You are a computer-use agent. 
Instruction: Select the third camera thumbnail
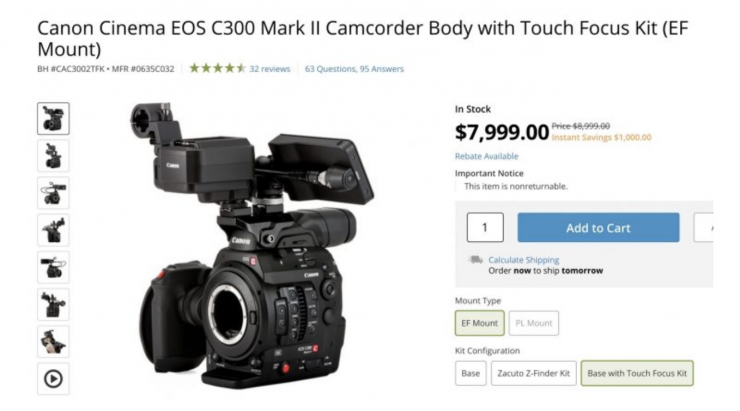[53, 193]
